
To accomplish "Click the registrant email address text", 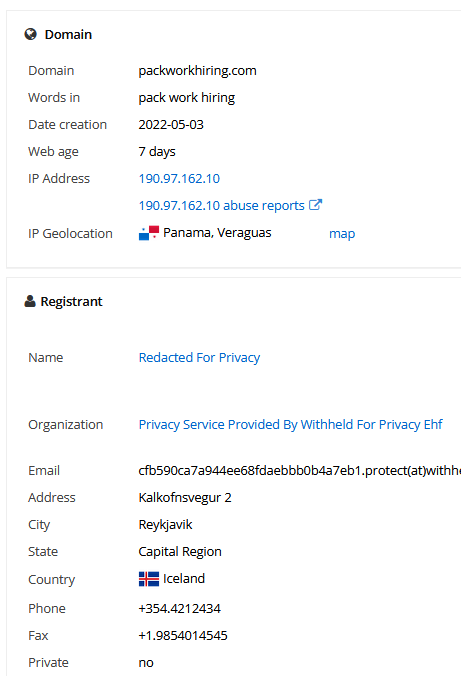I will coord(300,470).
